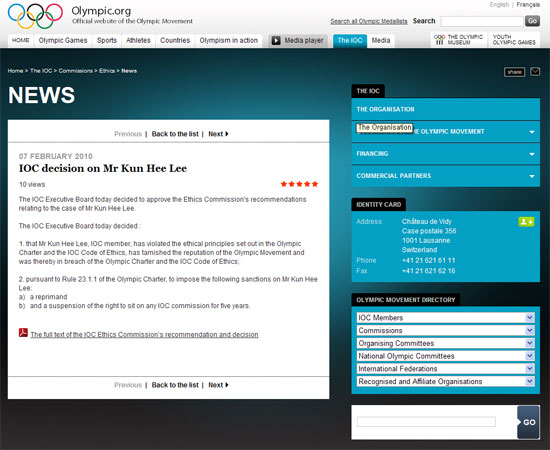Viewport: 550px width, 450px height.
Task: Click the bottom Previous link
Action: point(128,385)
